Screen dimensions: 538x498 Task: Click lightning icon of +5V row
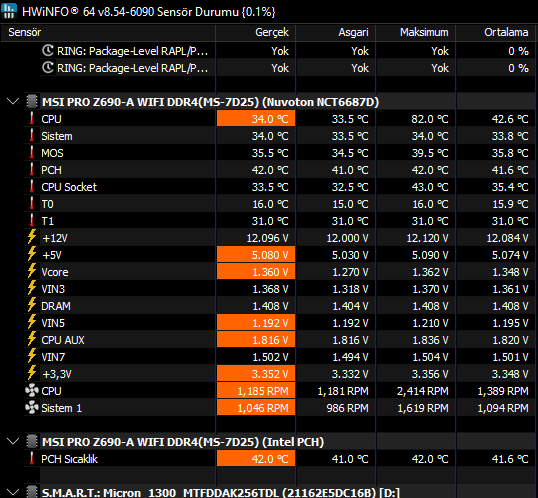pos(32,254)
